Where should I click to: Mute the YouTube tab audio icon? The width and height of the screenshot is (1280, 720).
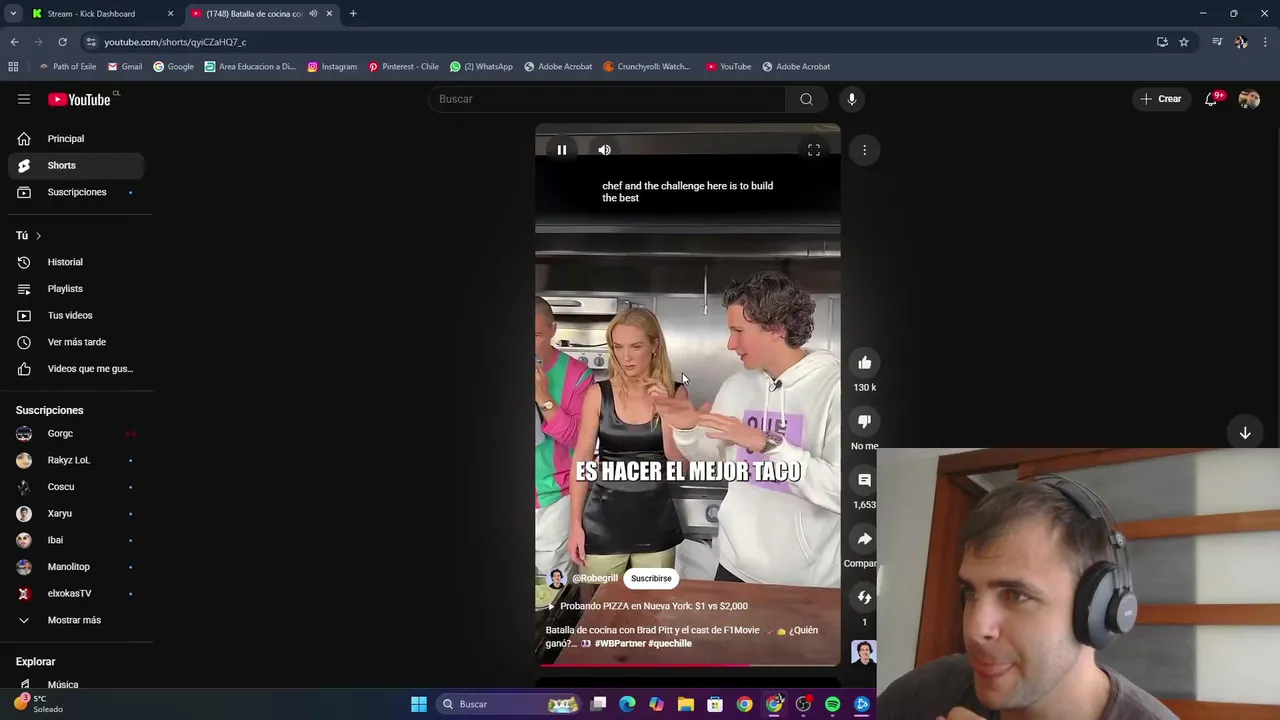point(313,14)
